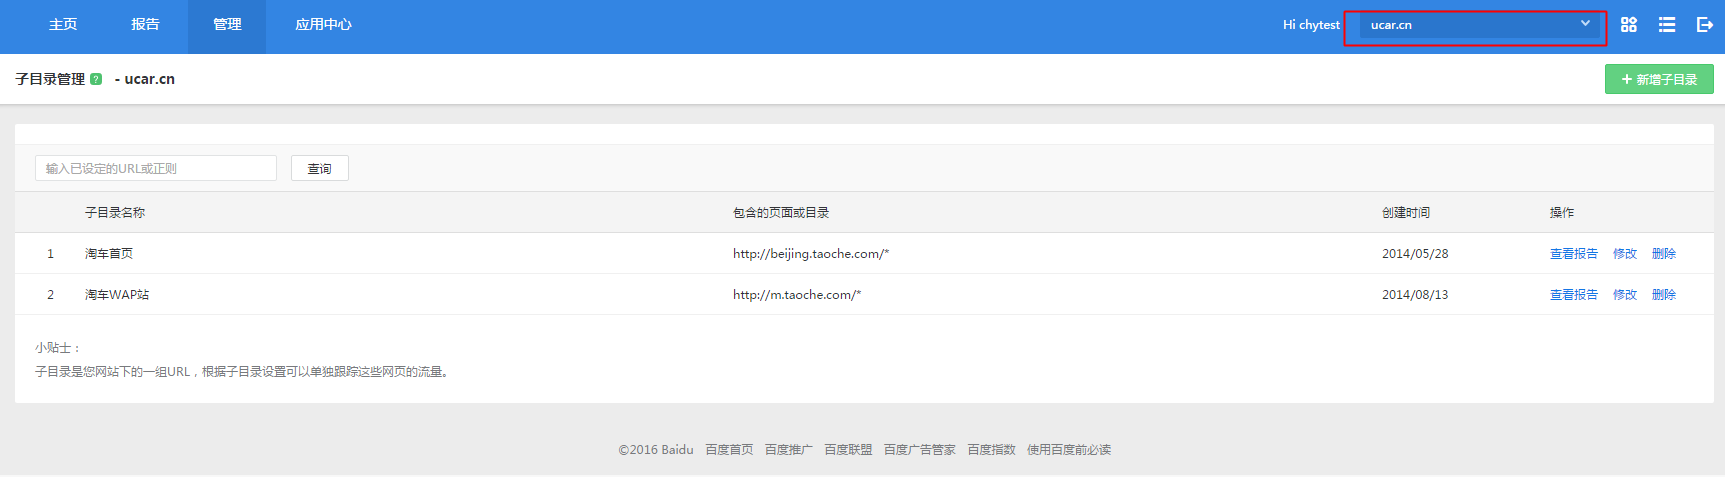Edit the 淘车首页 subdirectory entry
The image size is (1725, 477).
click(x=1624, y=254)
